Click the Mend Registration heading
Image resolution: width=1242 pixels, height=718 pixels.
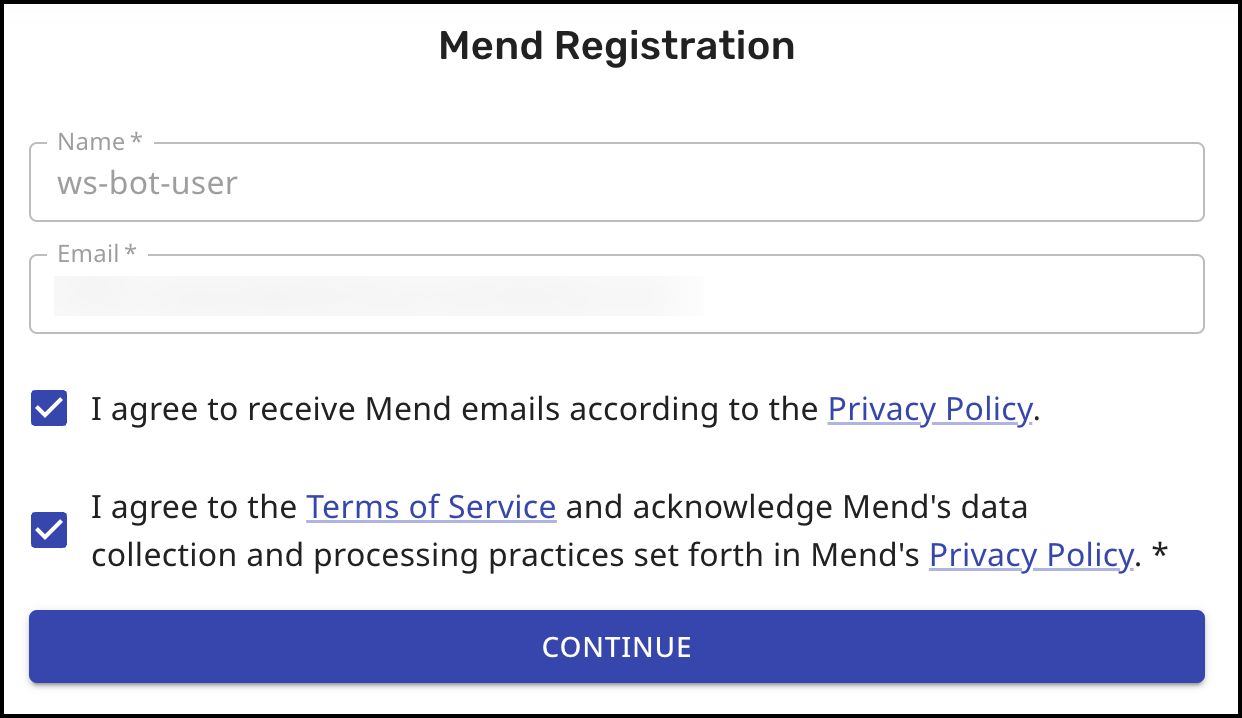[616, 45]
